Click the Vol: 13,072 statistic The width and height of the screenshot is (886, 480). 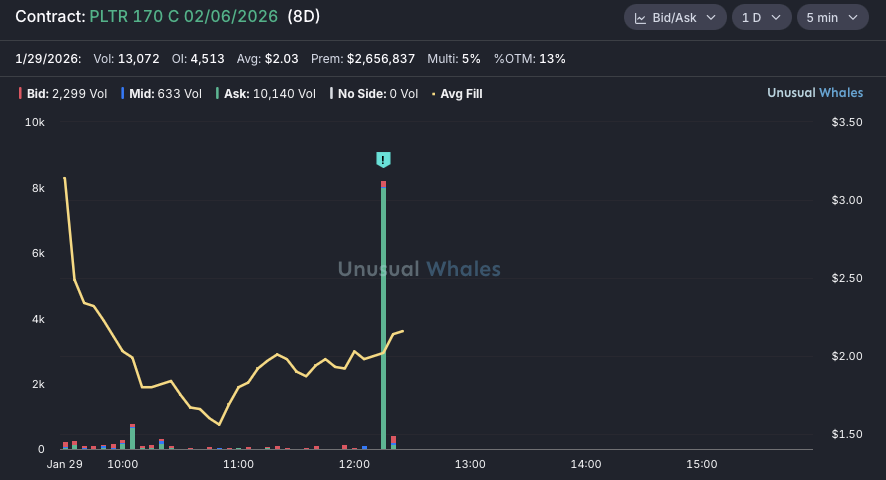pos(127,59)
